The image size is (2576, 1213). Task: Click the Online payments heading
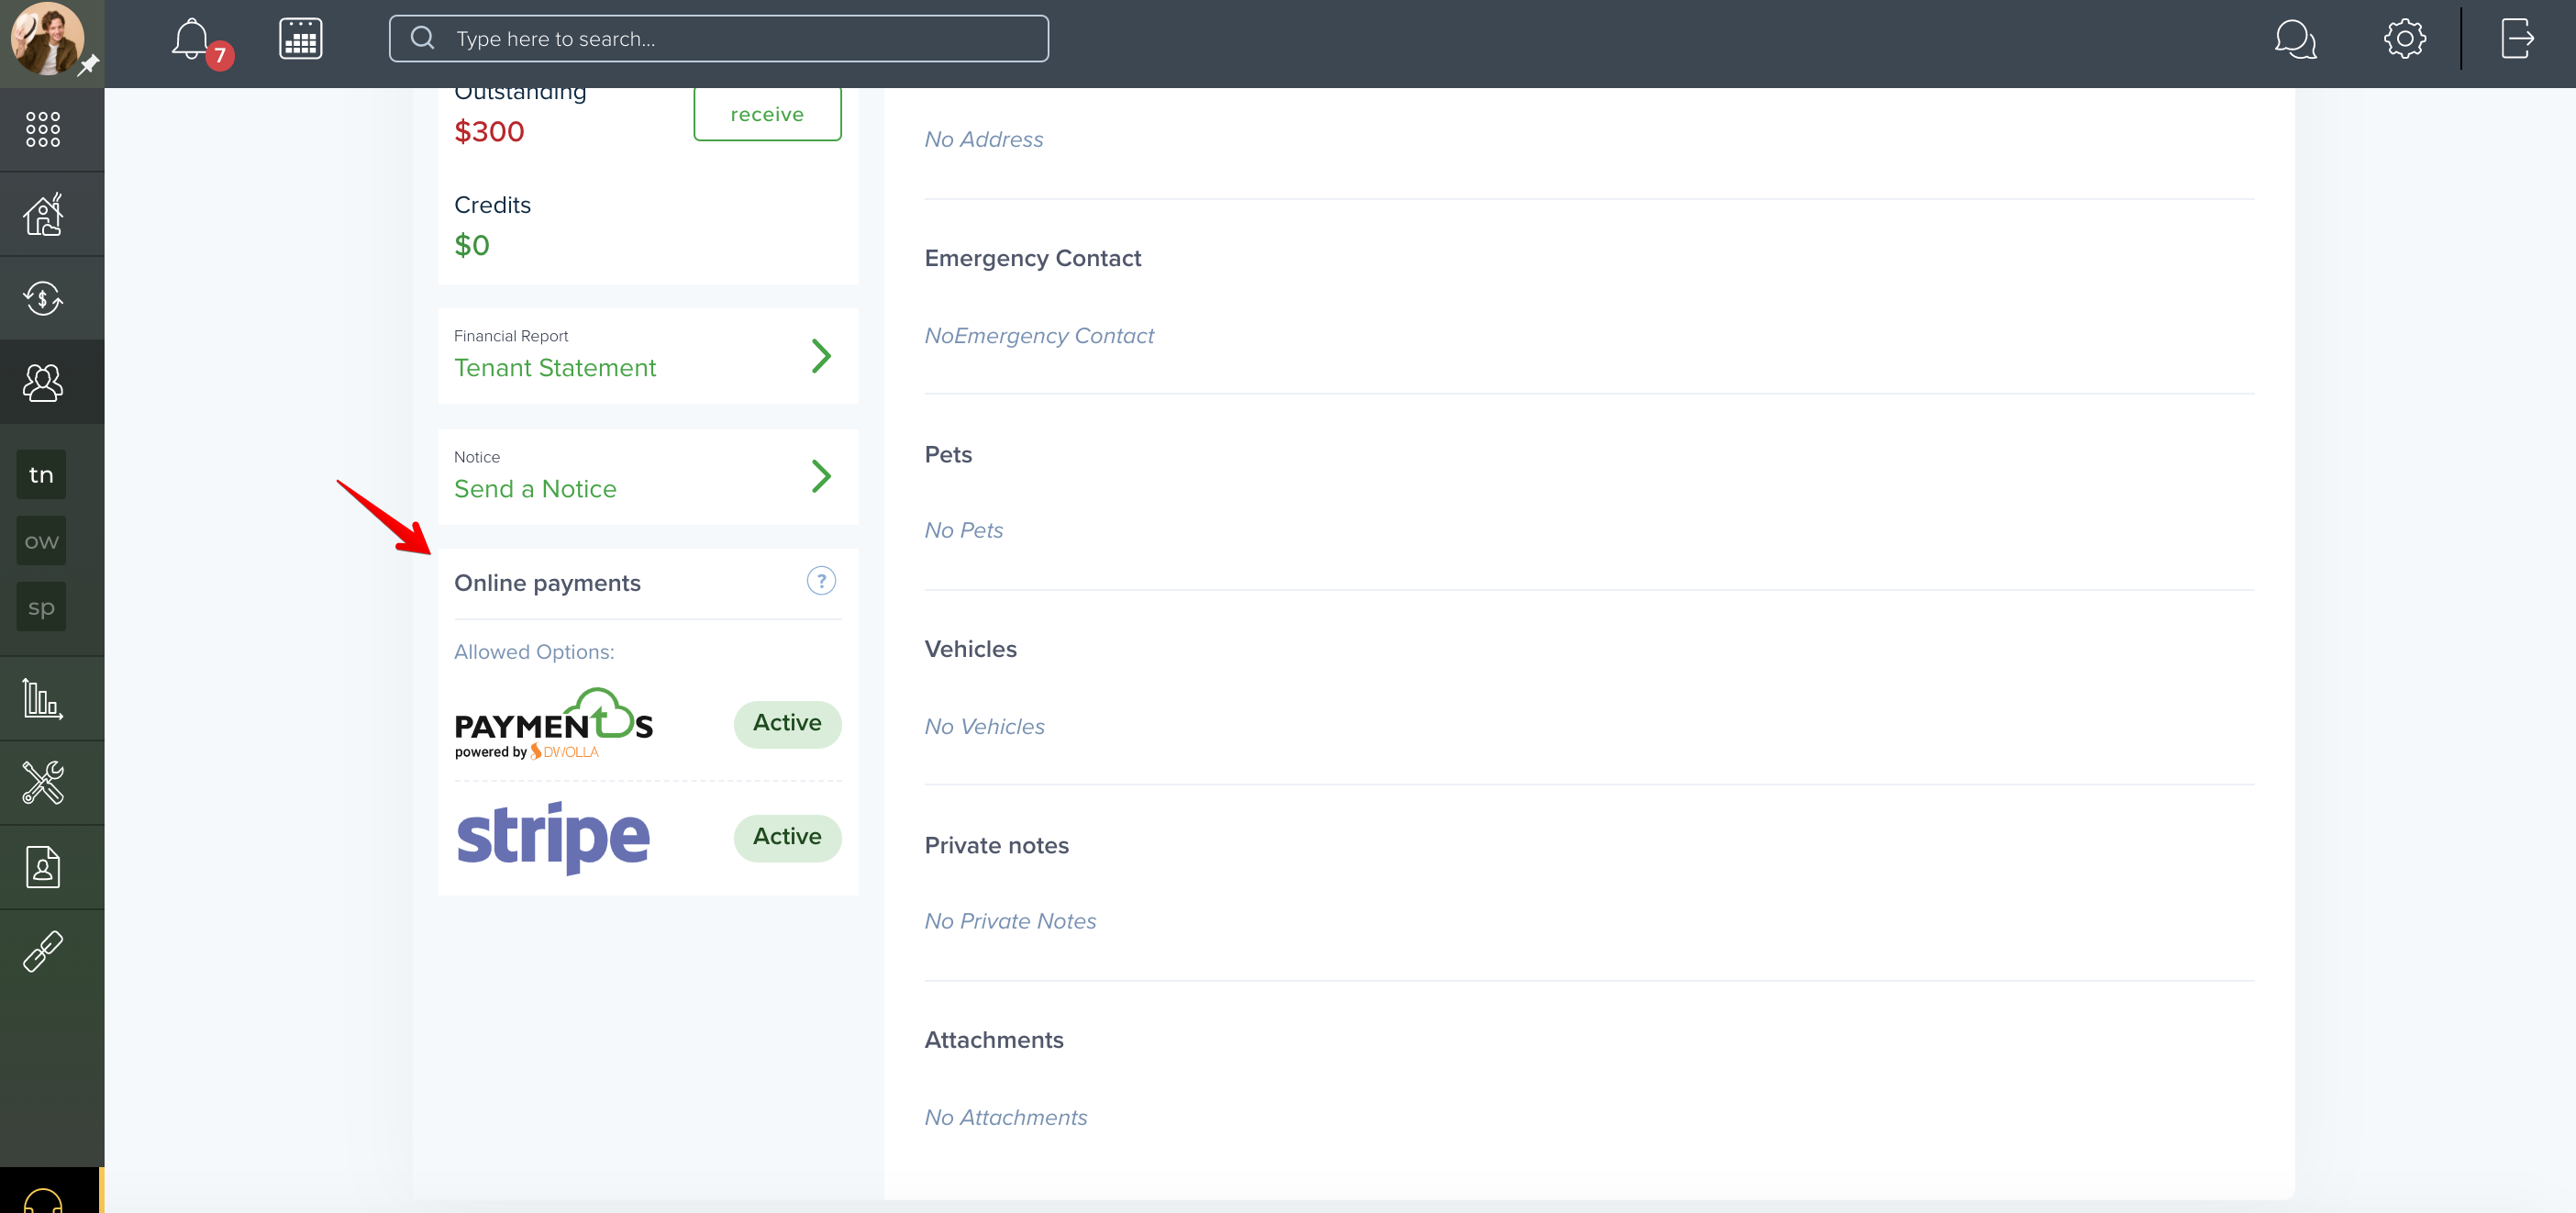pyautogui.click(x=547, y=584)
